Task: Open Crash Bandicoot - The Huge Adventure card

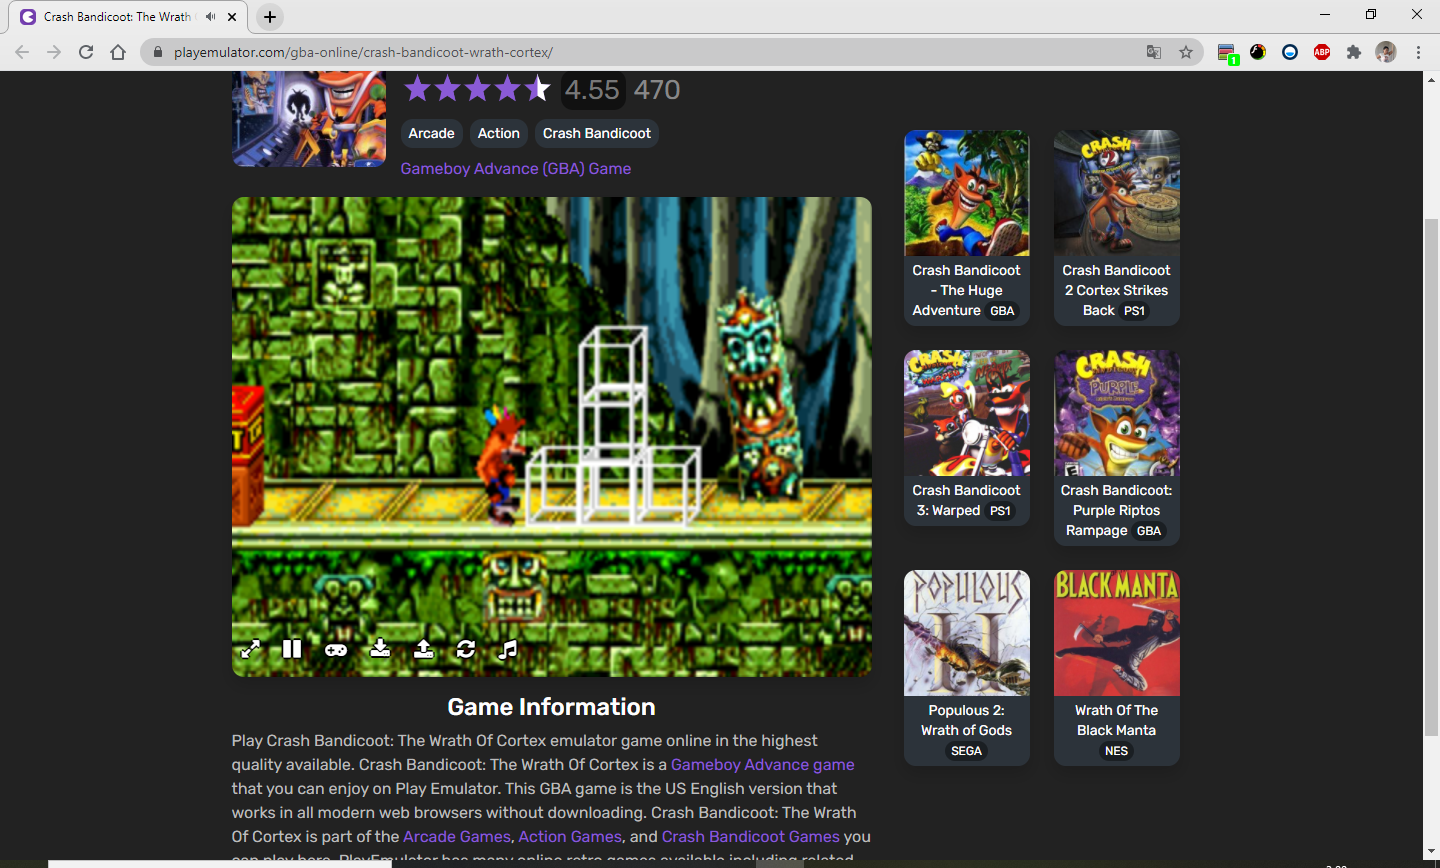Action: (967, 228)
